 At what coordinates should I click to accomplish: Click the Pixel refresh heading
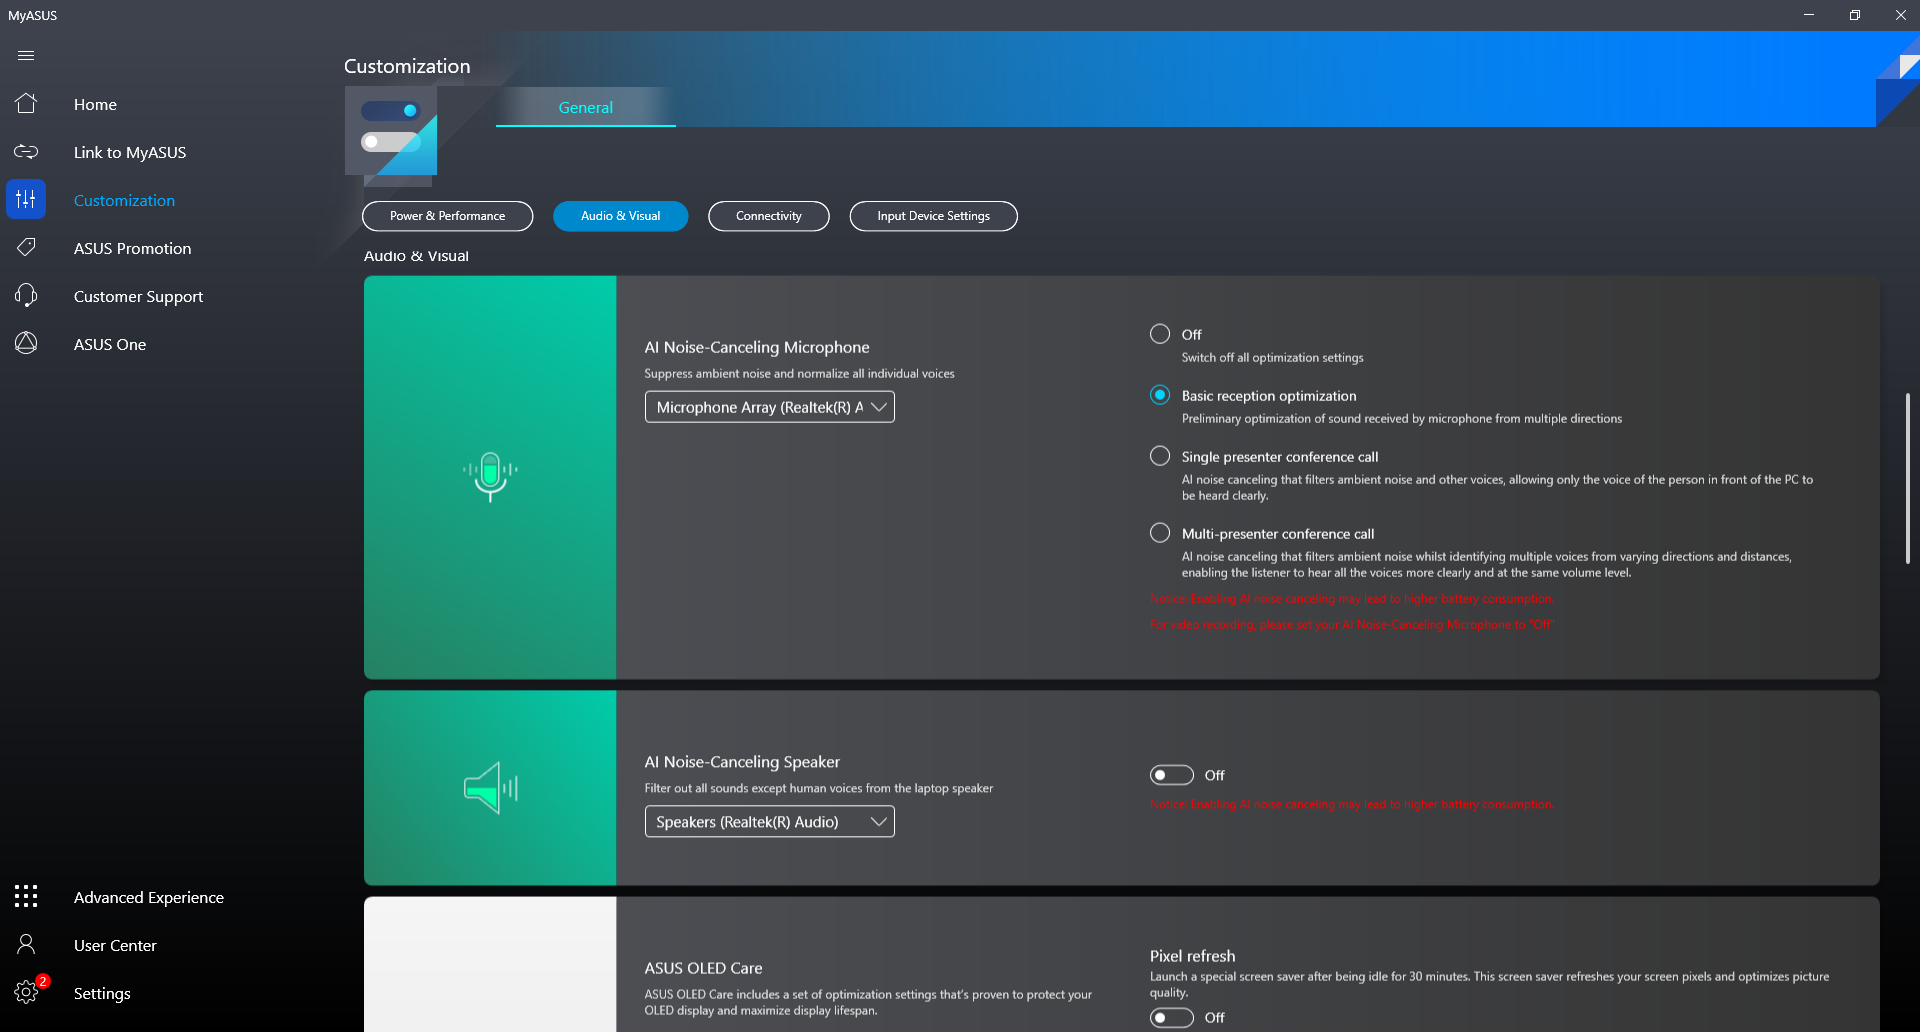[x=1192, y=956]
